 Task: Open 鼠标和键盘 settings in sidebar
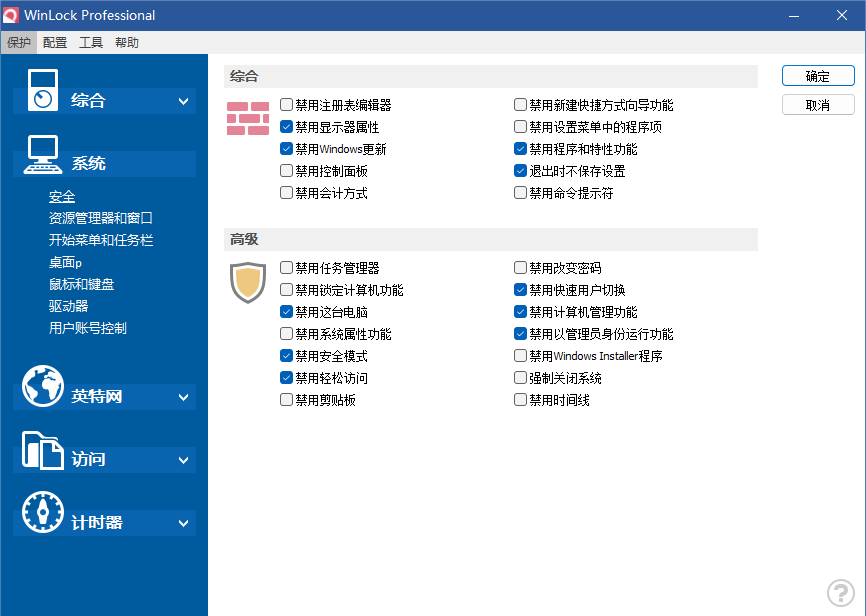point(81,284)
